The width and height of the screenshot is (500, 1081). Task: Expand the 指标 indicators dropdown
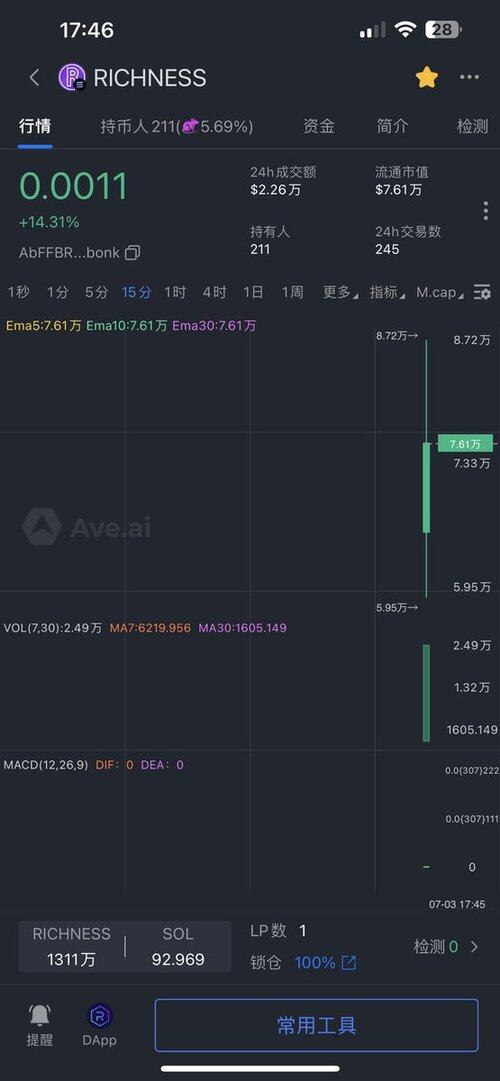tap(387, 292)
